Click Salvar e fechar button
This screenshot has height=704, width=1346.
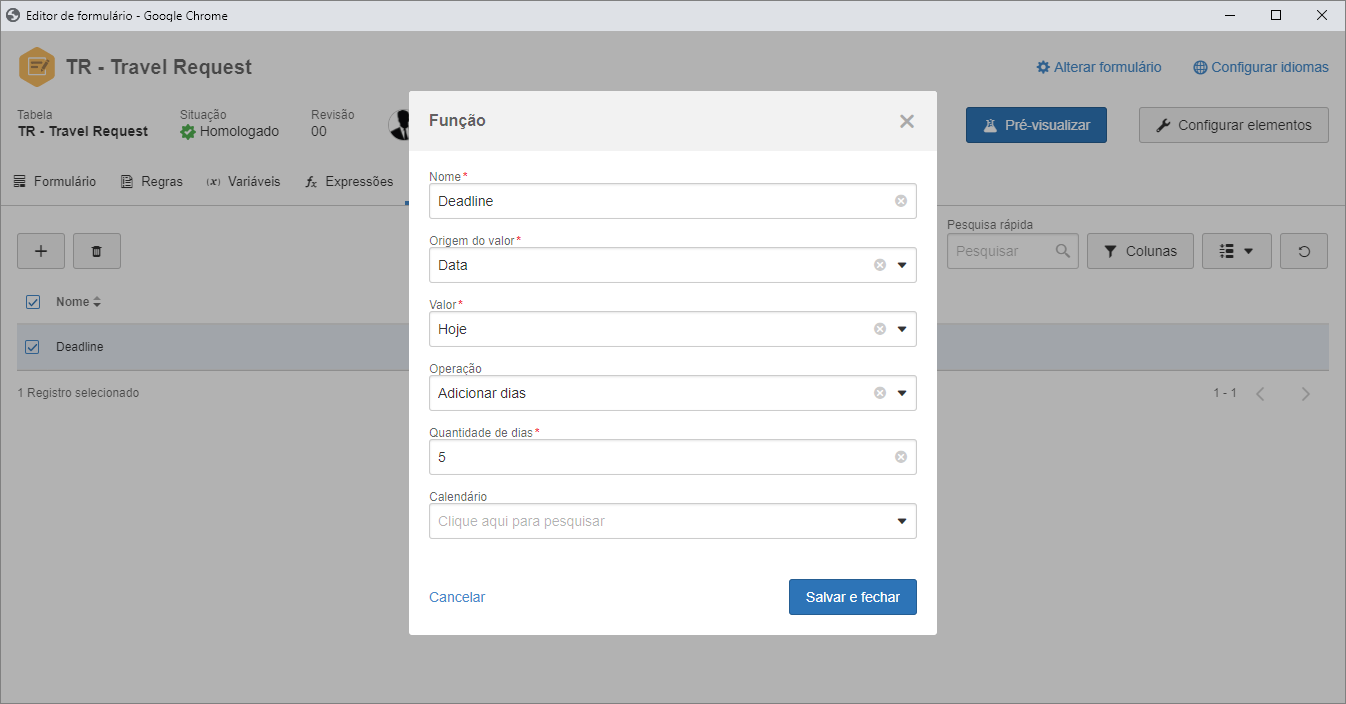pos(853,597)
